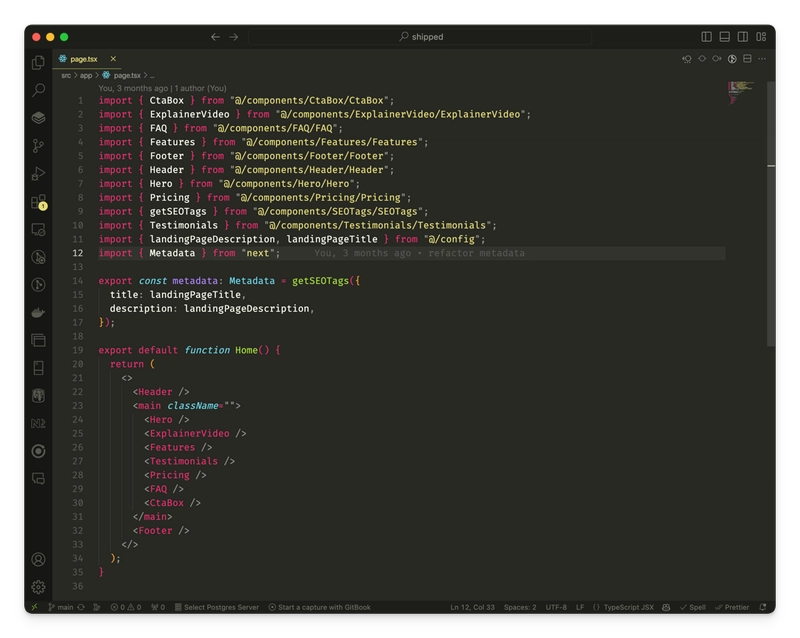Open the circular target icon view
The image size is (800, 638).
pyautogui.click(x=38, y=451)
